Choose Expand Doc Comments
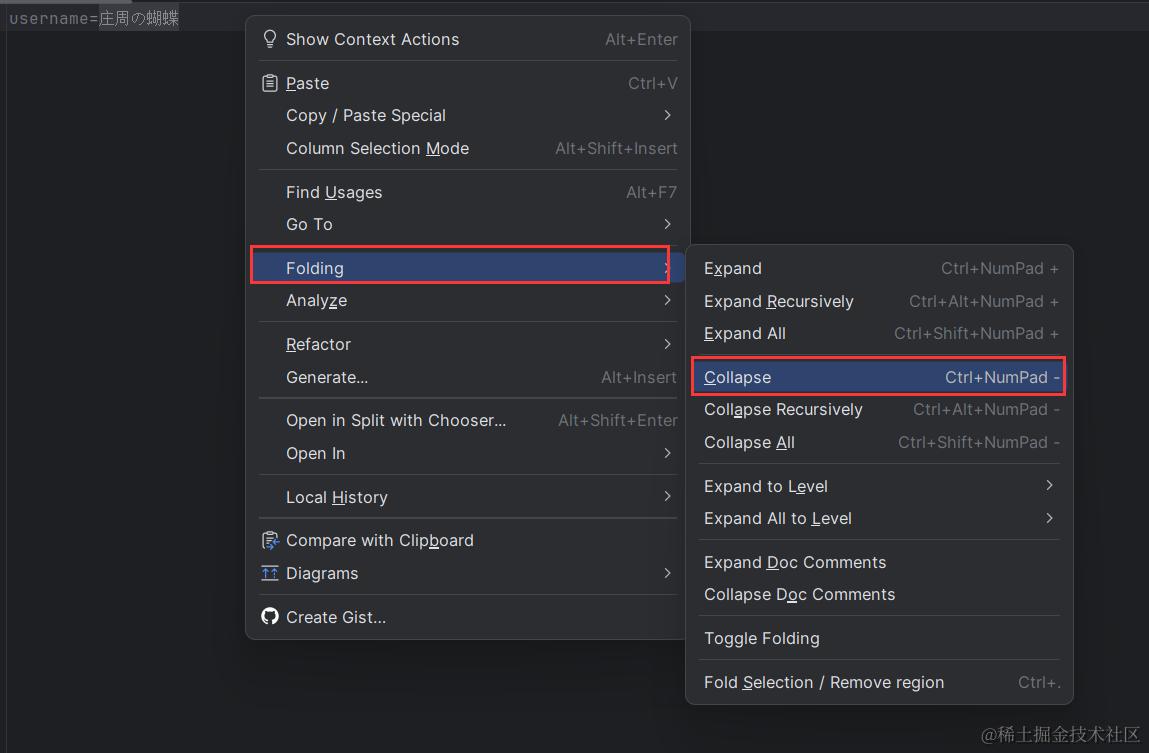This screenshot has width=1149, height=753. pos(879,563)
